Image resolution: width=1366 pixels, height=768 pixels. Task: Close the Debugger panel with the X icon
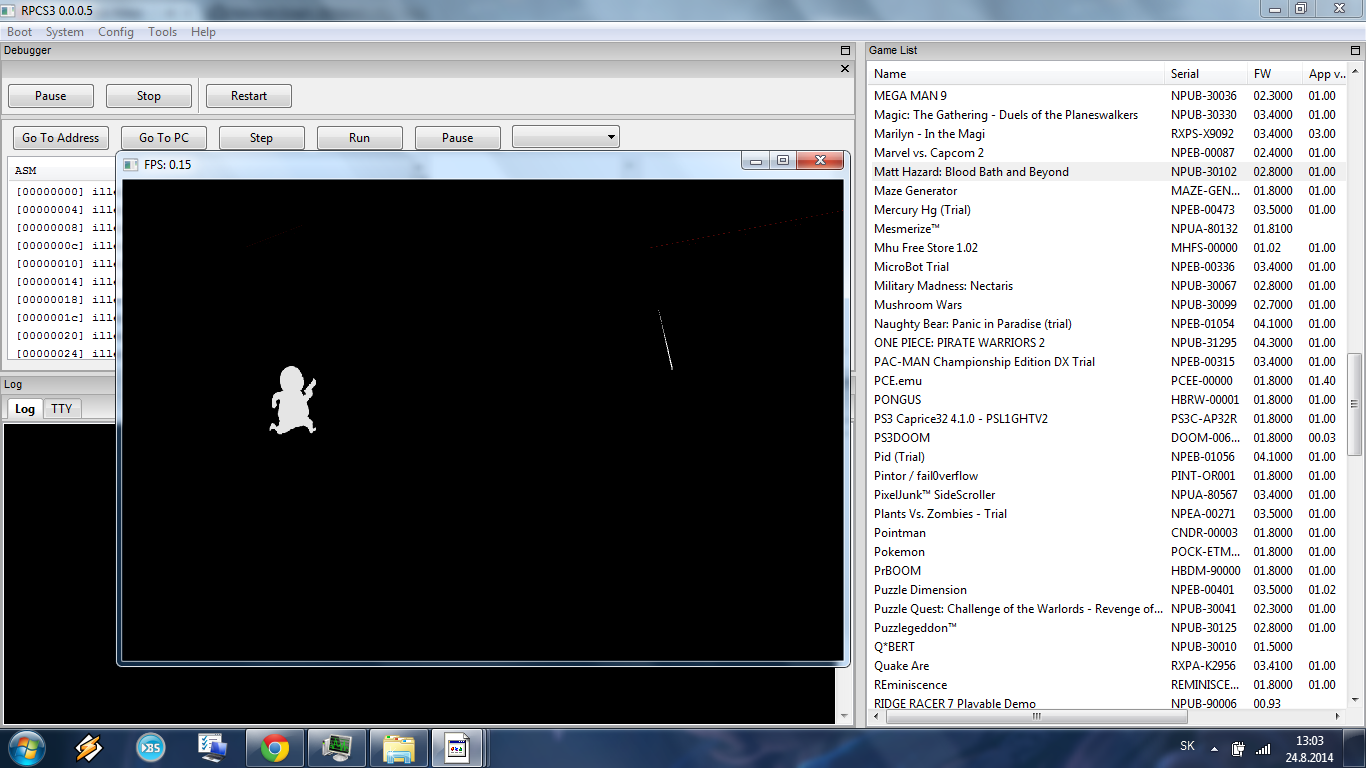pos(845,69)
